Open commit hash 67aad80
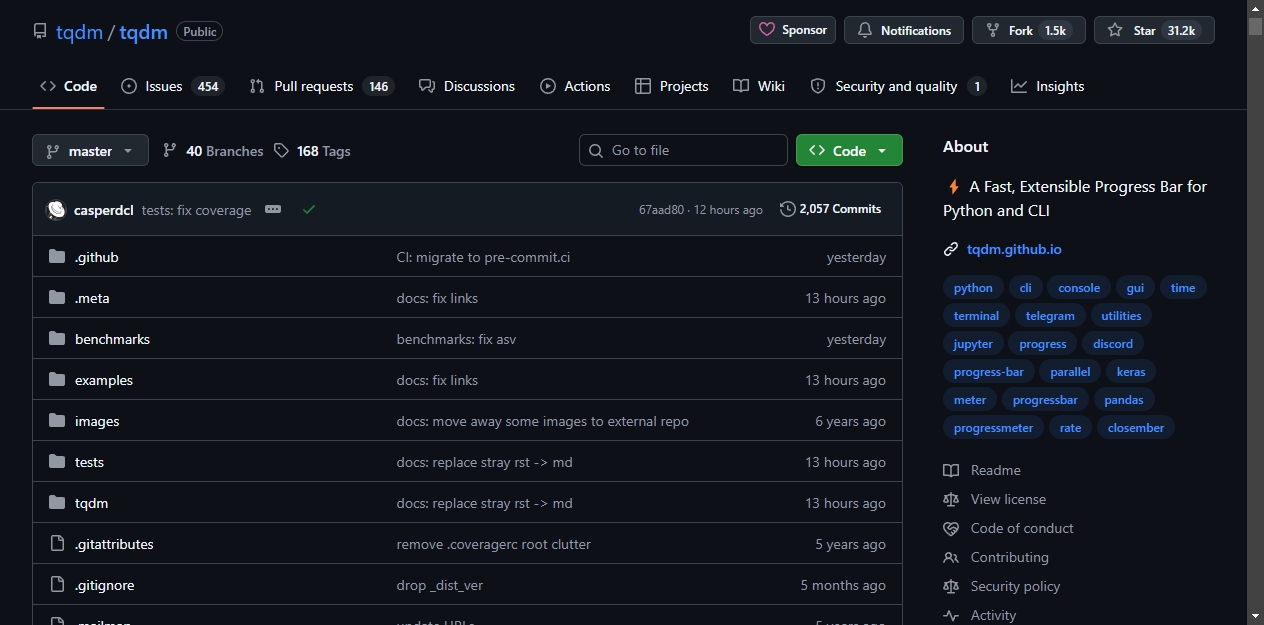Image resolution: width=1264 pixels, height=625 pixels. coord(661,210)
